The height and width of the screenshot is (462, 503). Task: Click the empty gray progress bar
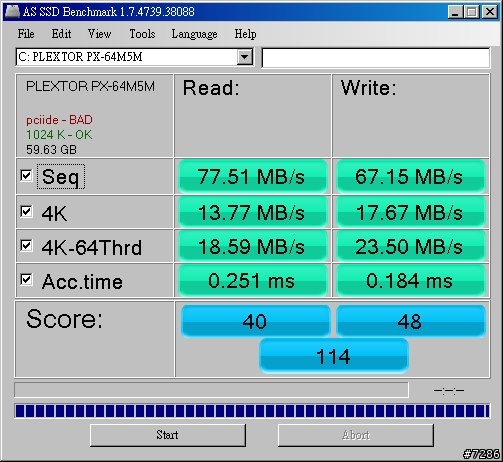pos(211,390)
